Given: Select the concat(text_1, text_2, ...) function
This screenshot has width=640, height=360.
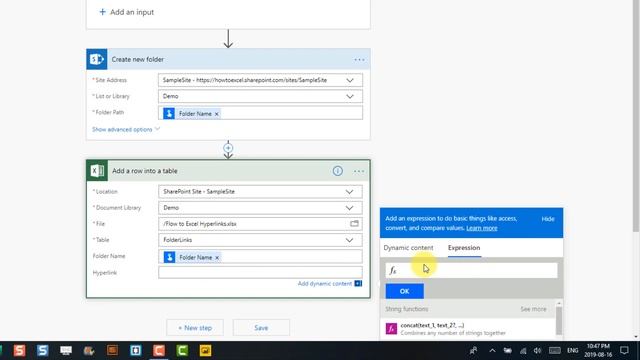Looking at the screenshot, I should click(432, 325).
